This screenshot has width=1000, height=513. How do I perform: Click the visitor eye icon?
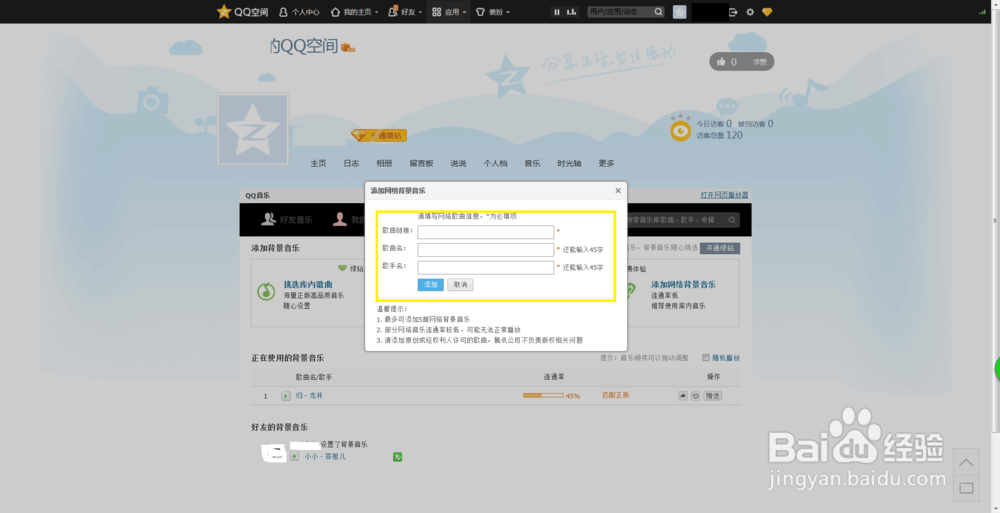tap(680, 130)
